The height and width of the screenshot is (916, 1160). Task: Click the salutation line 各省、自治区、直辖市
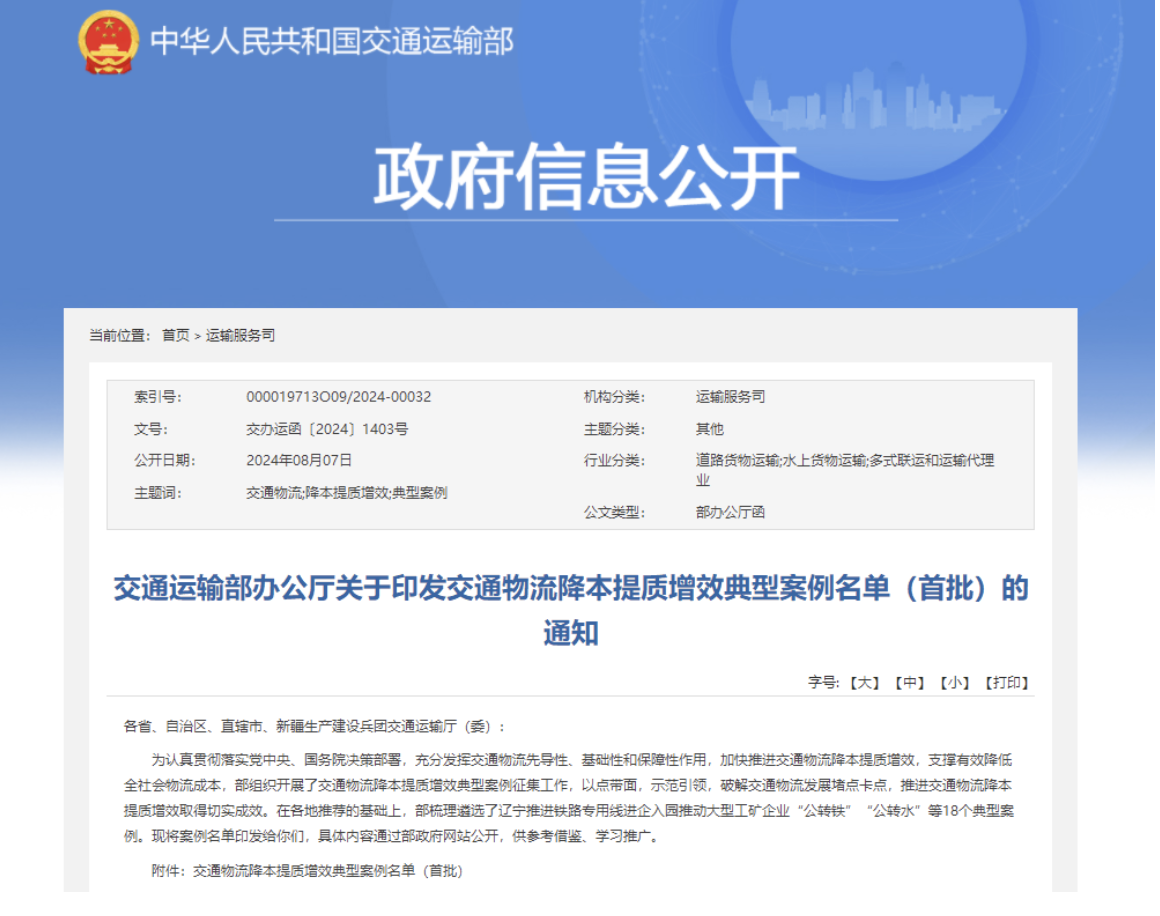(x=314, y=727)
